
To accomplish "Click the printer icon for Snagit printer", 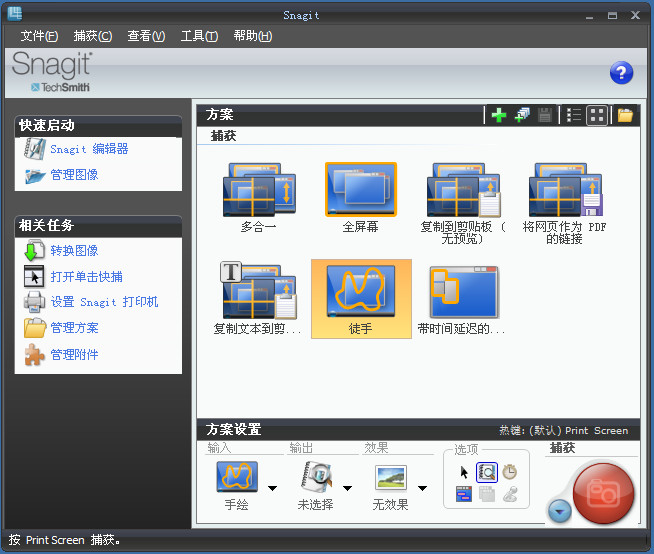I will click(34, 302).
